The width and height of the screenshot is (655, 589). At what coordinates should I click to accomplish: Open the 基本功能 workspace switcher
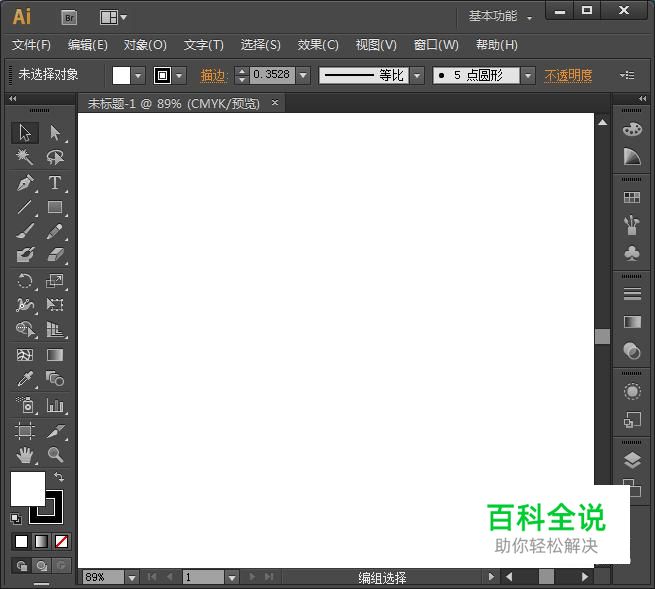[x=500, y=16]
